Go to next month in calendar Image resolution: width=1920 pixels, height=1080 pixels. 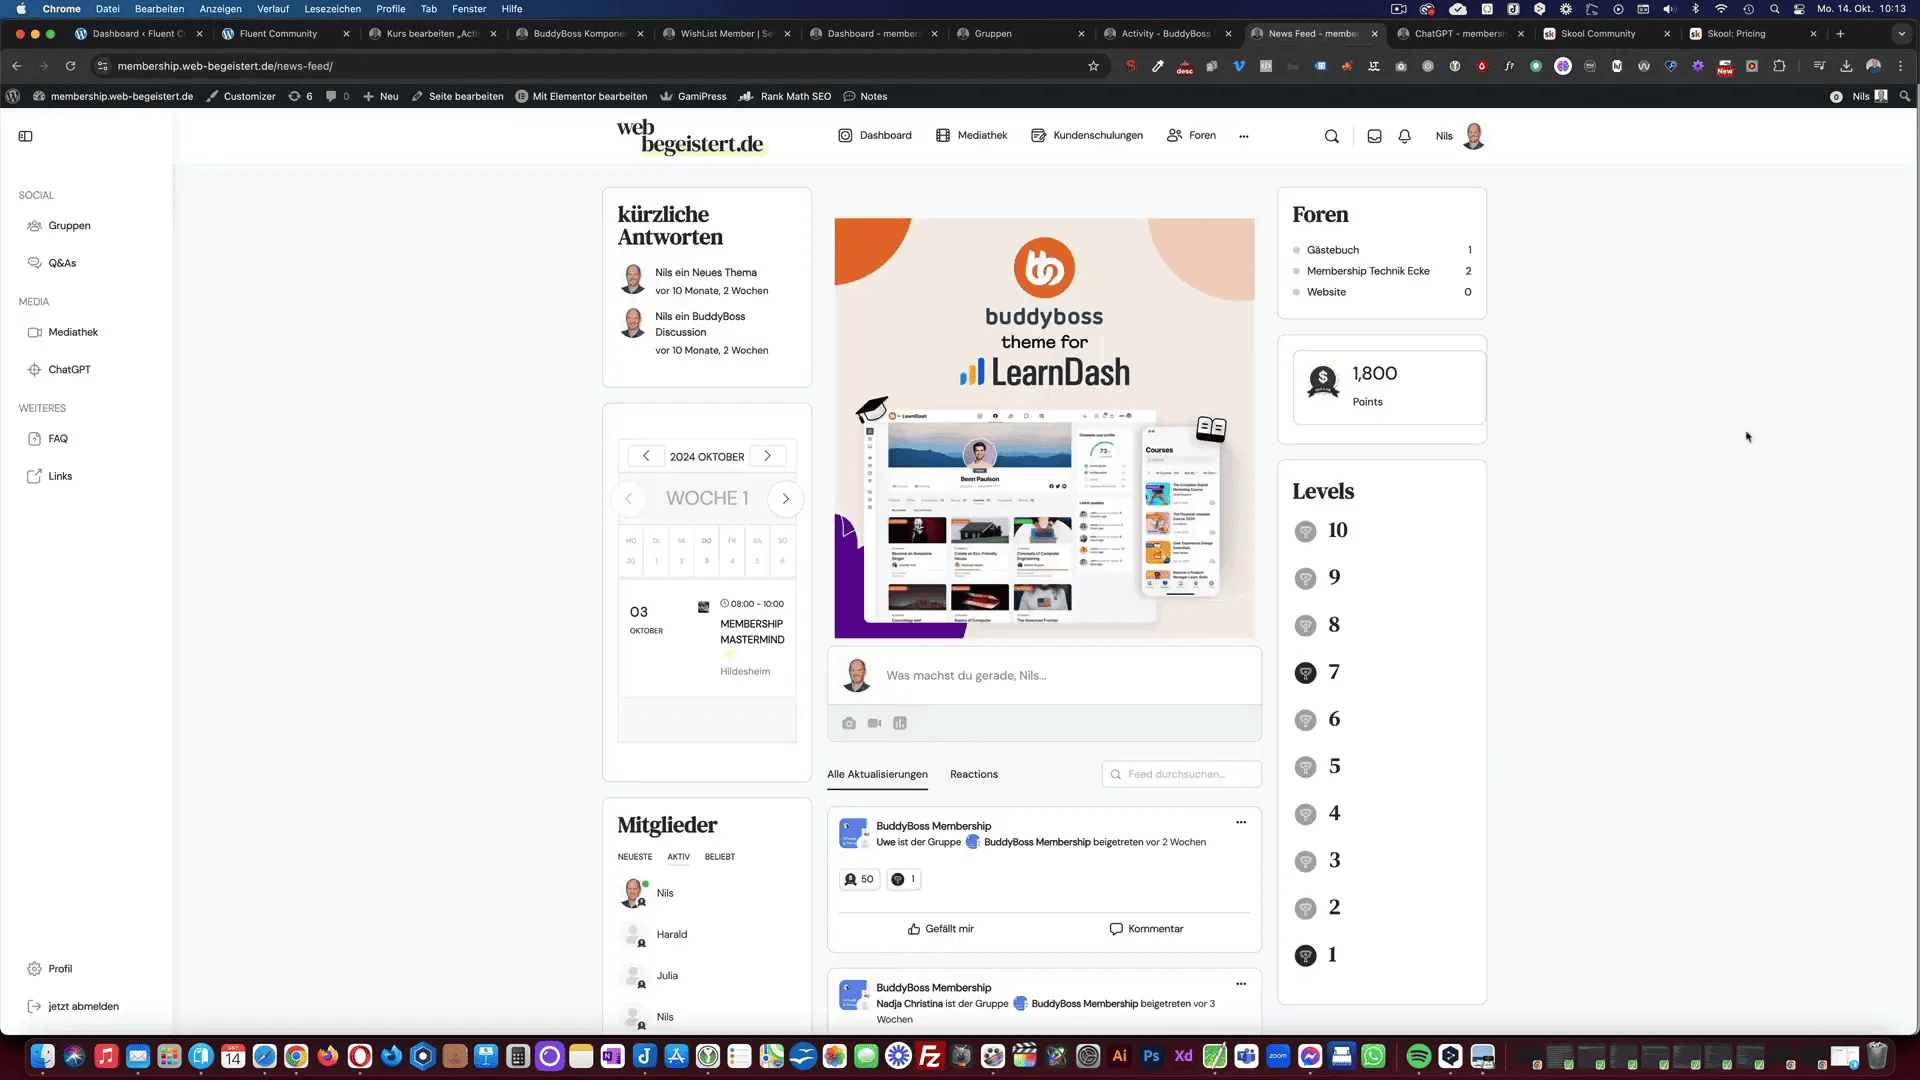[x=767, y=456]
